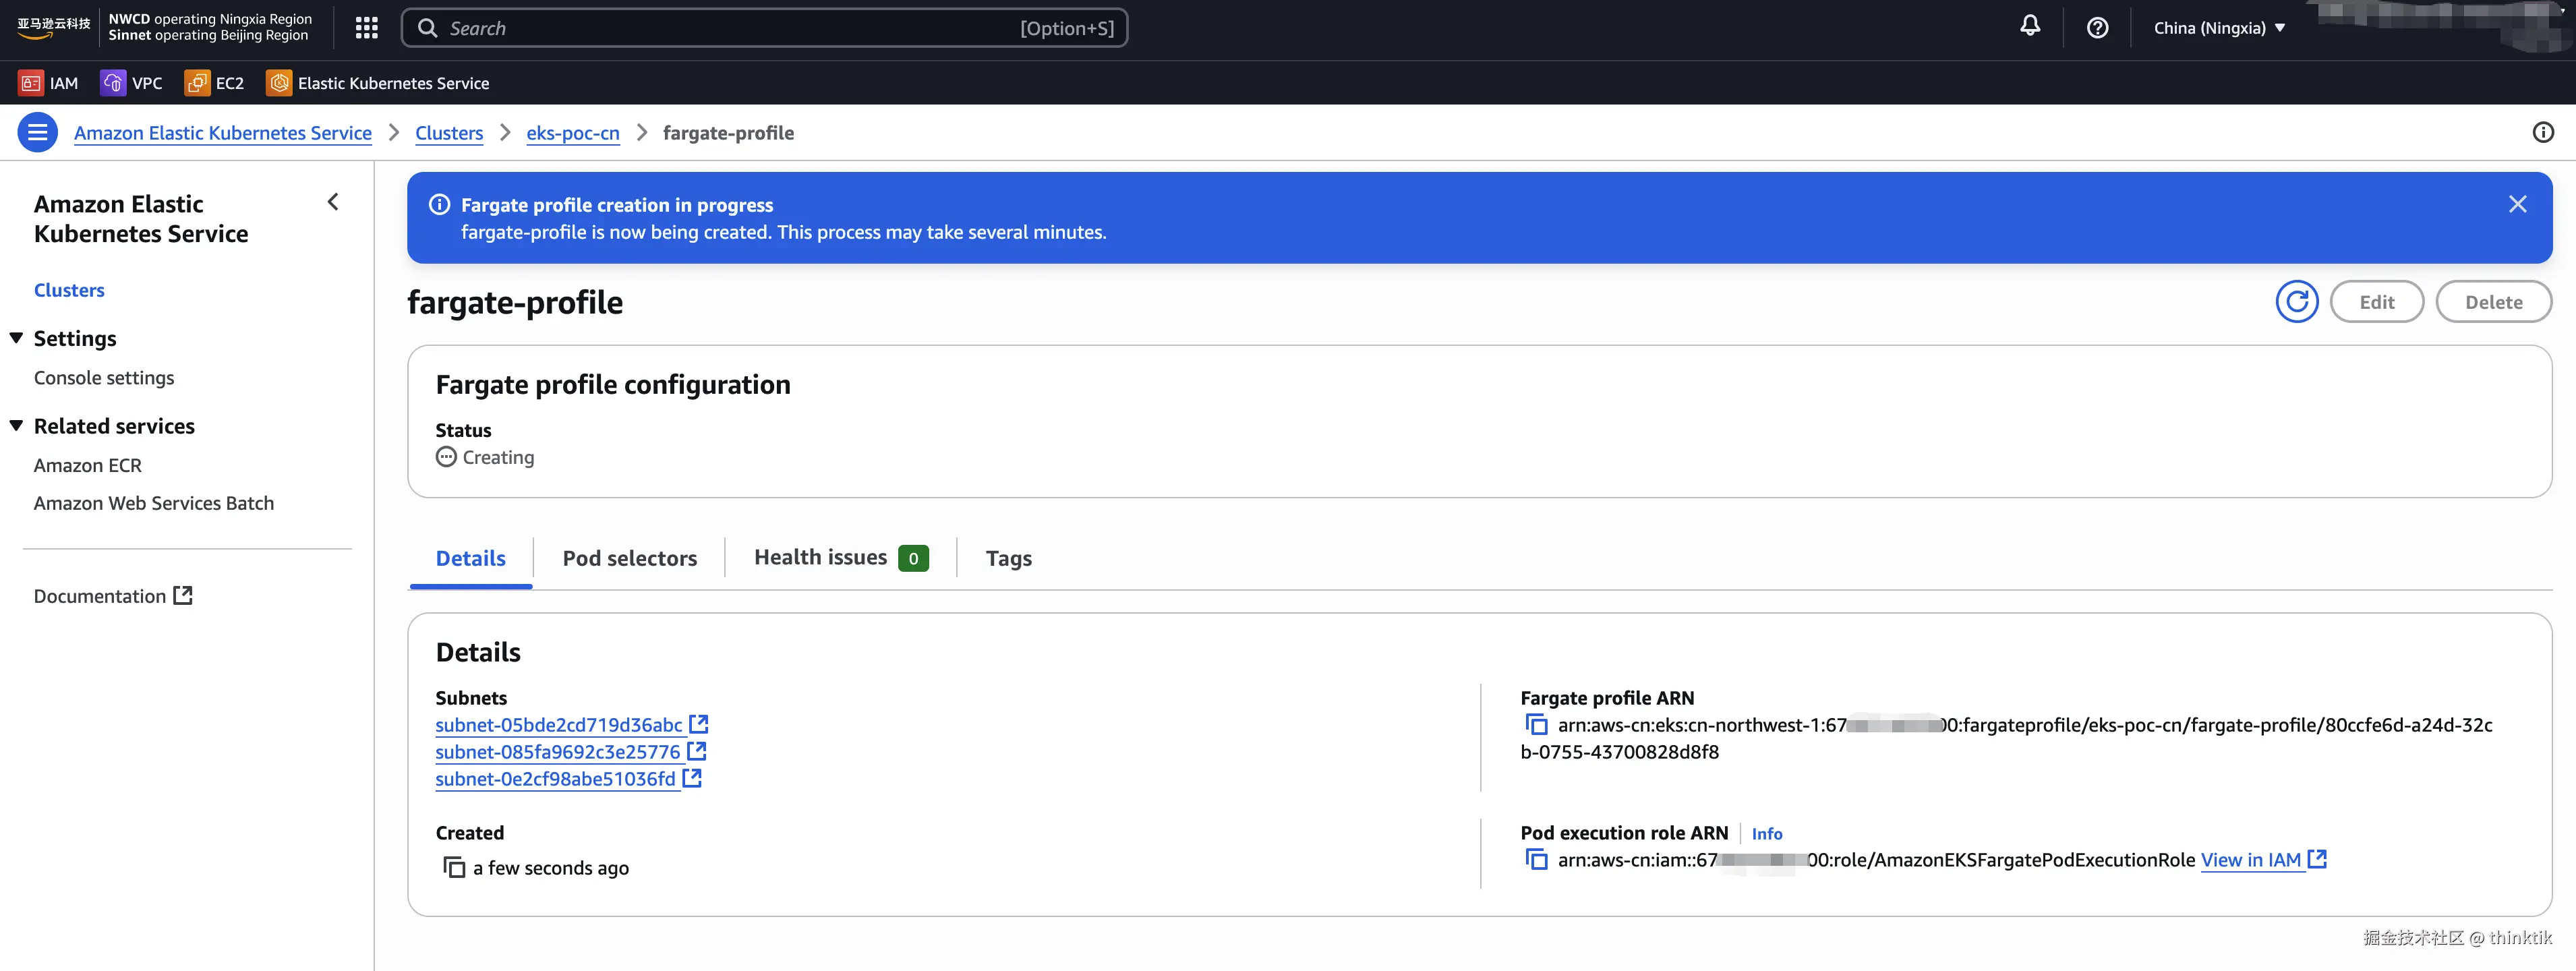Open the help question mark icon

[2097, 28]
